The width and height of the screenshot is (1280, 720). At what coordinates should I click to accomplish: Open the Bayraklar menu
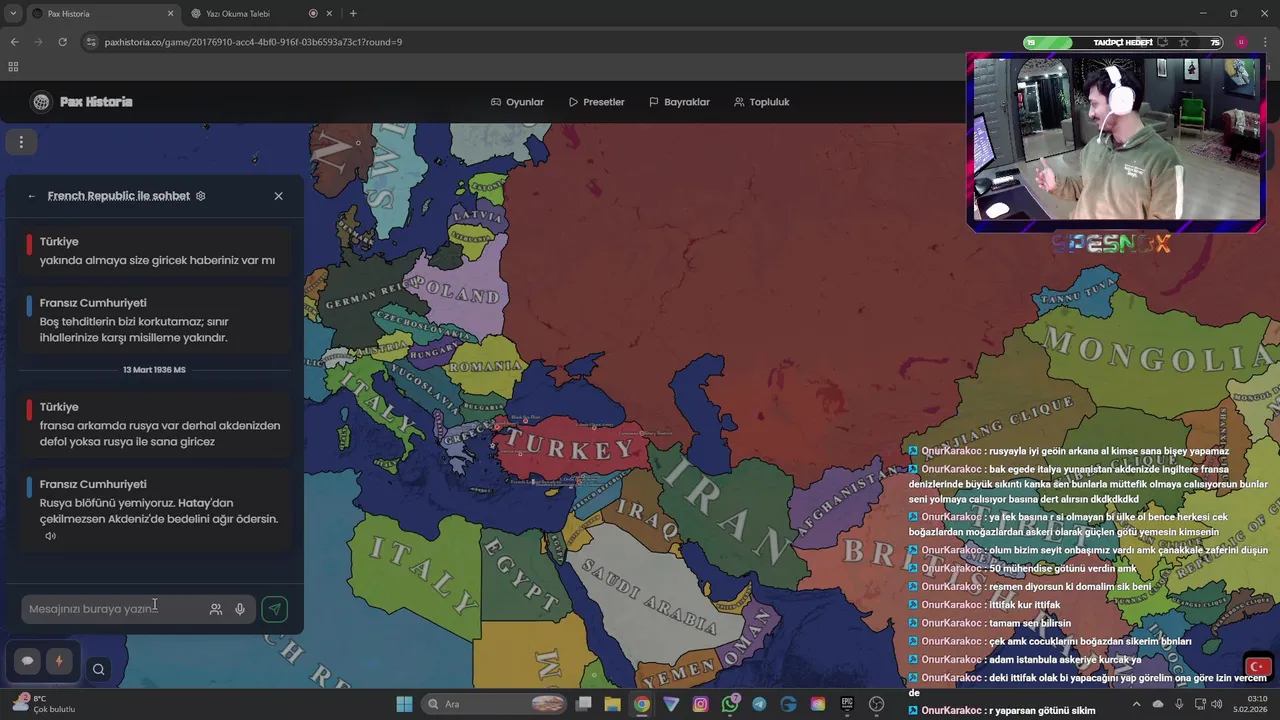(x=679, y=102)
